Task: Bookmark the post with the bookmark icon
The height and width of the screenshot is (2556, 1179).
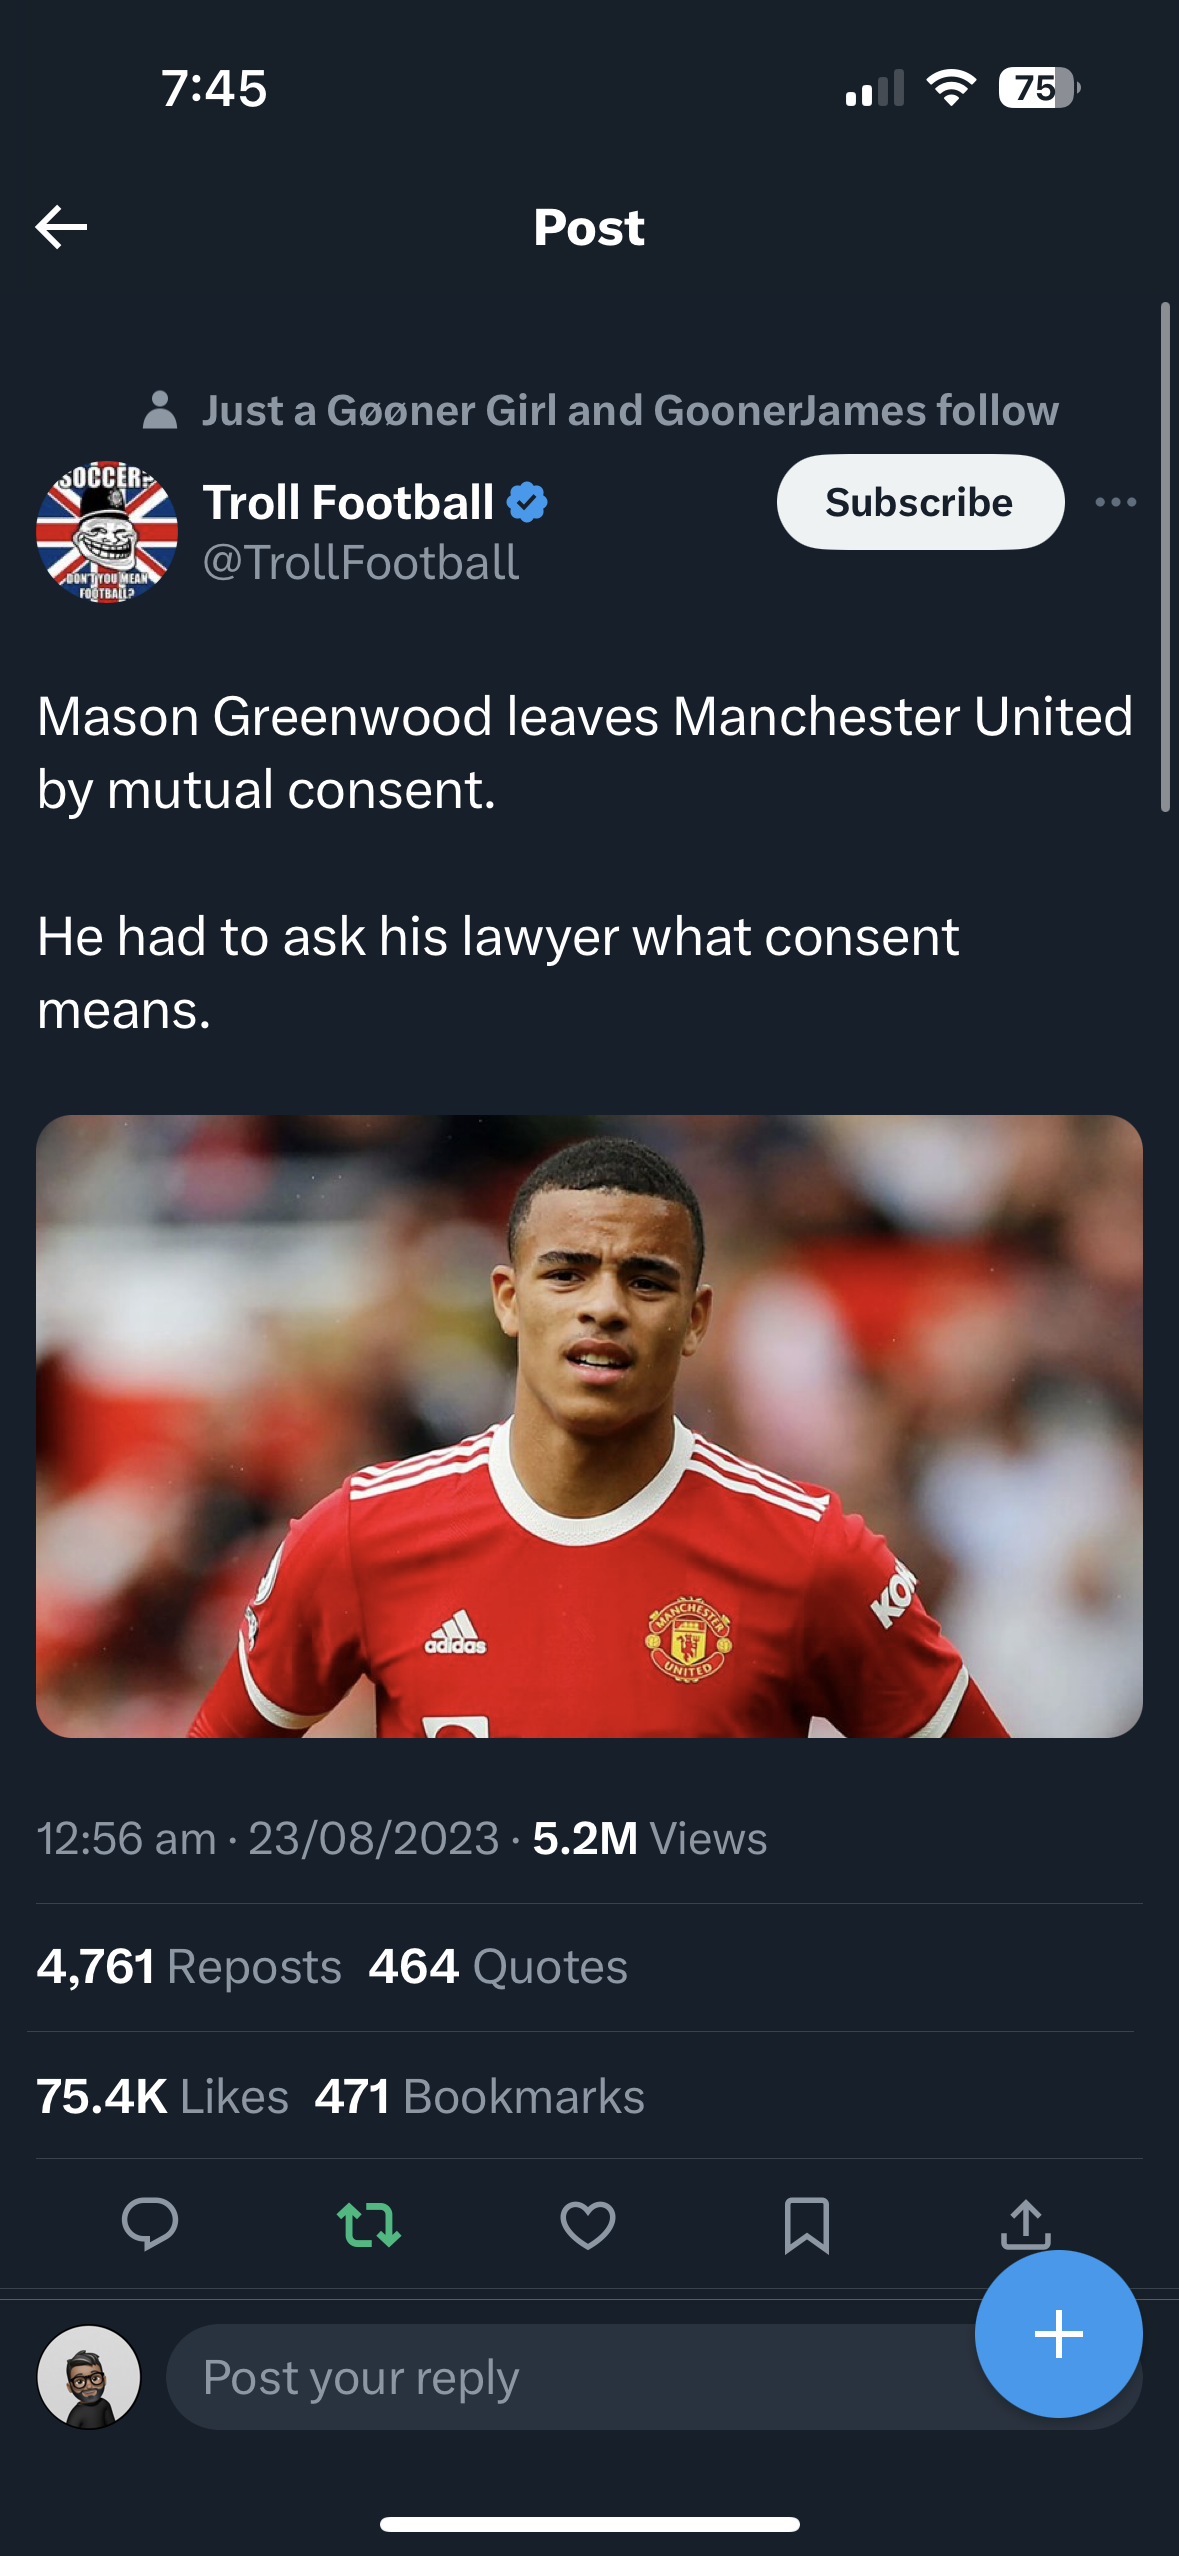Action: tap(807, 2225)
